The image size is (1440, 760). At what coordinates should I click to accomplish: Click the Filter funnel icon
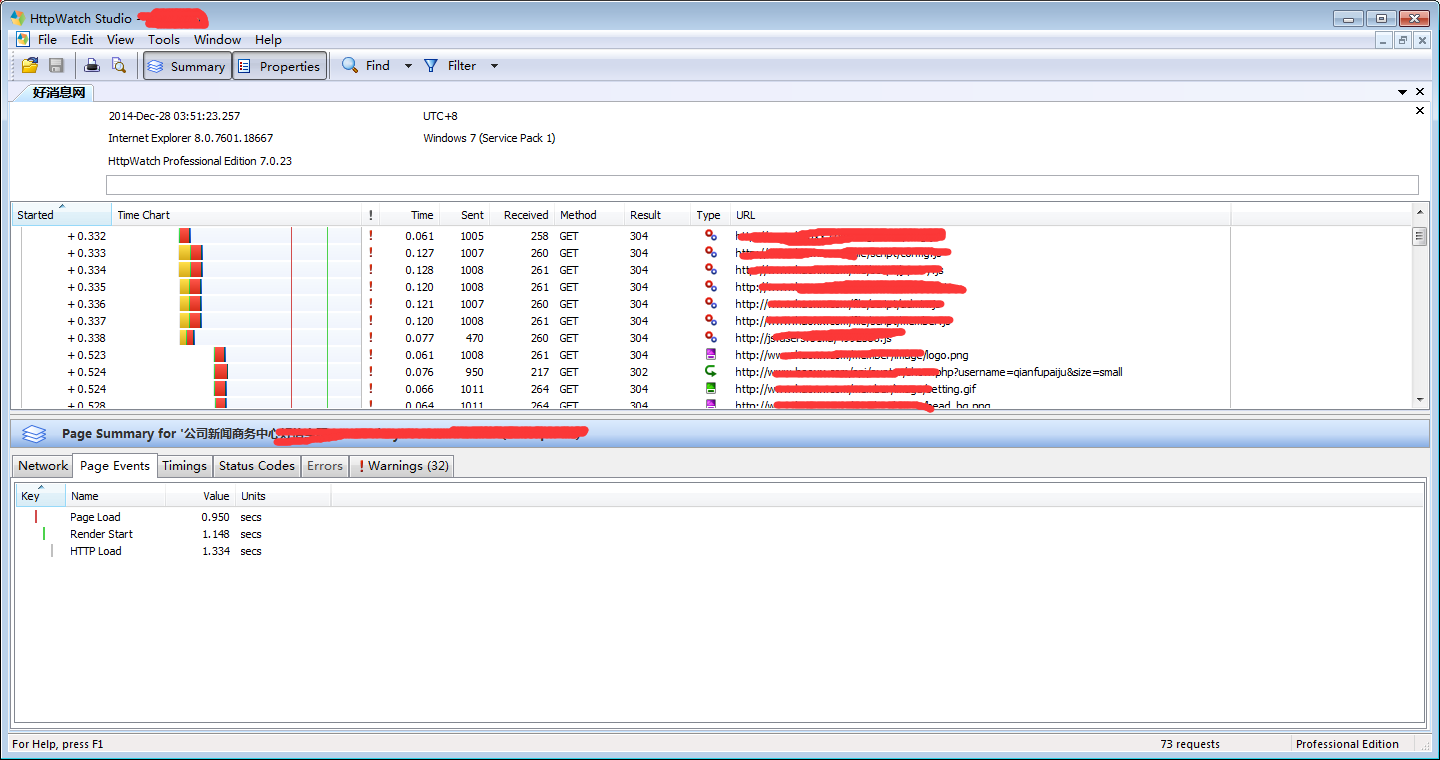431,66
